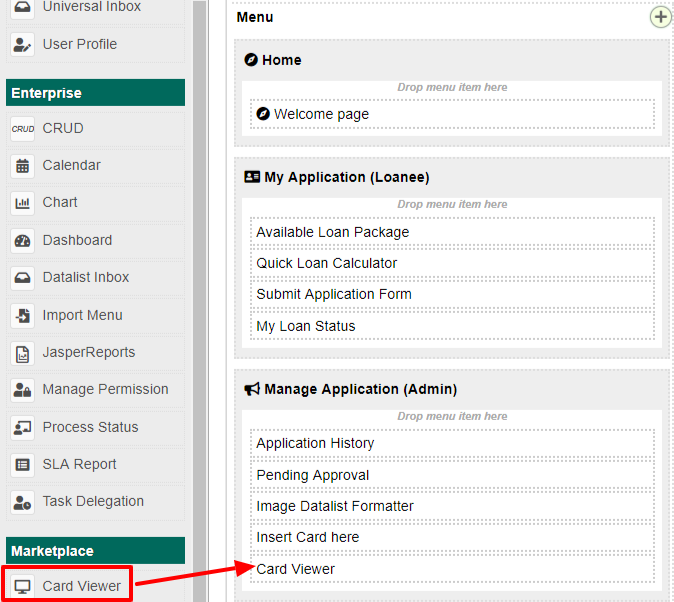Click the Calendar icon in sidebar
The image size is (674, 602).
[22, 166]
